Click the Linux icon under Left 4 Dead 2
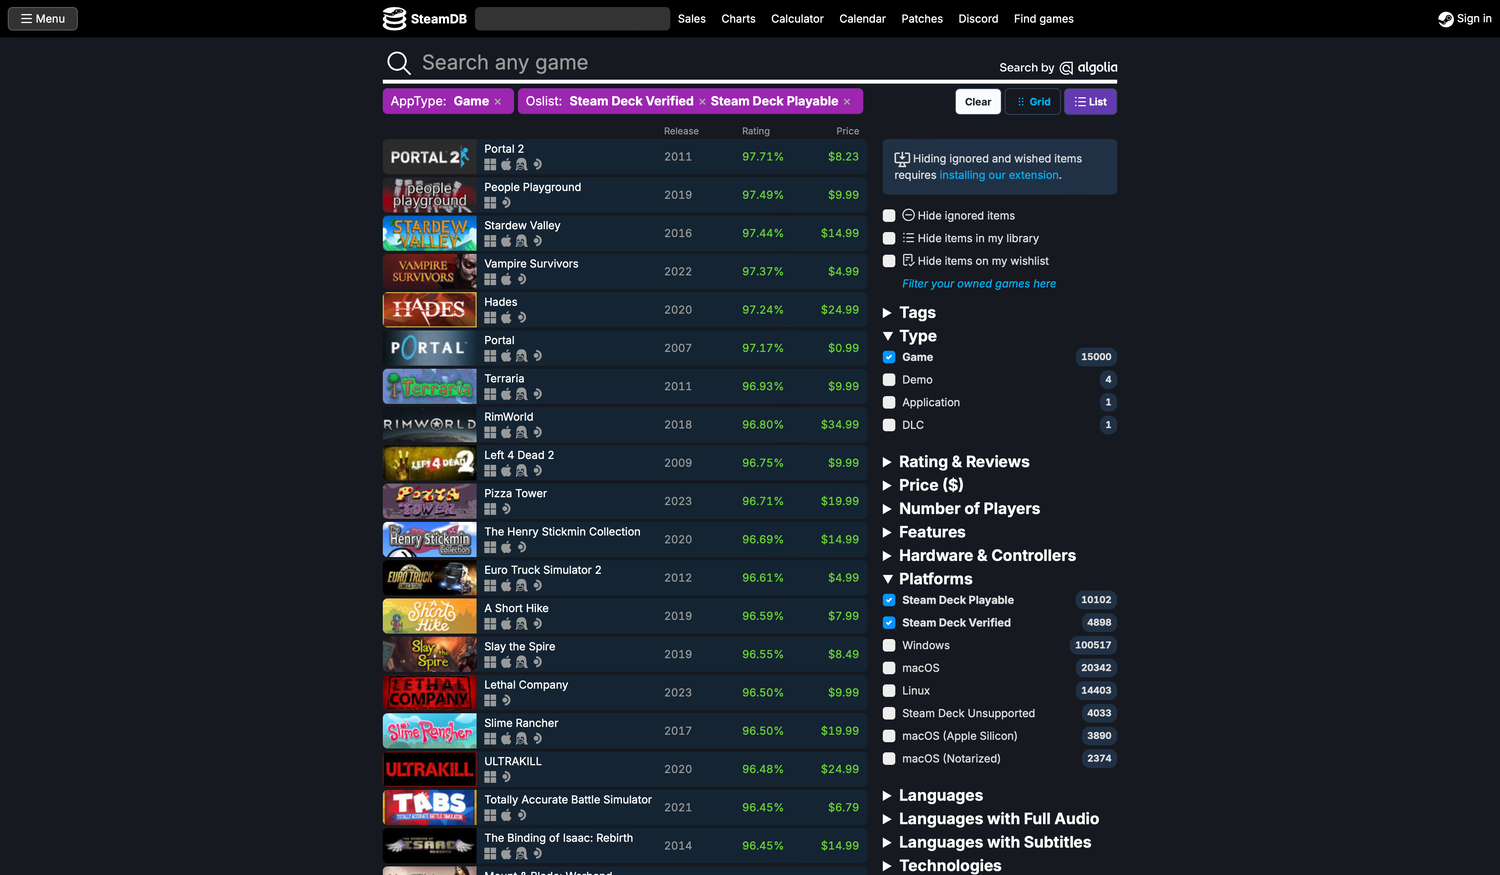1500x875 pixels. pyautogui.click(x=521, y=471)
